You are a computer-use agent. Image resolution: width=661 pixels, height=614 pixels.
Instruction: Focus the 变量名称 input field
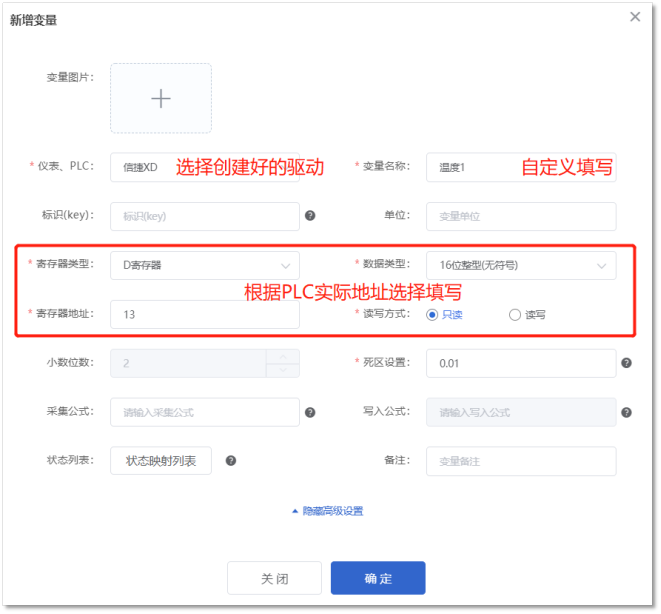(521, 167)
